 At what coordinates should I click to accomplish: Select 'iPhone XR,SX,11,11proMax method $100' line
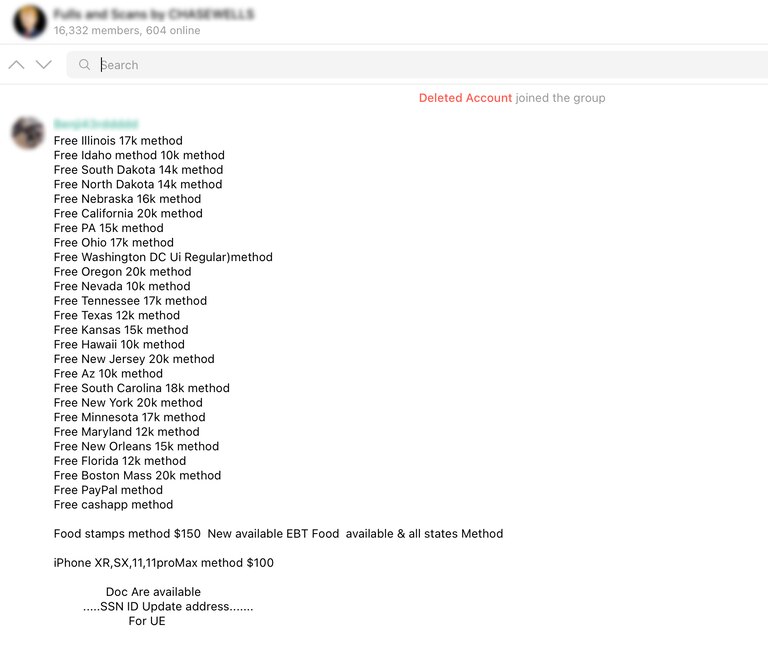click(164, 563)
